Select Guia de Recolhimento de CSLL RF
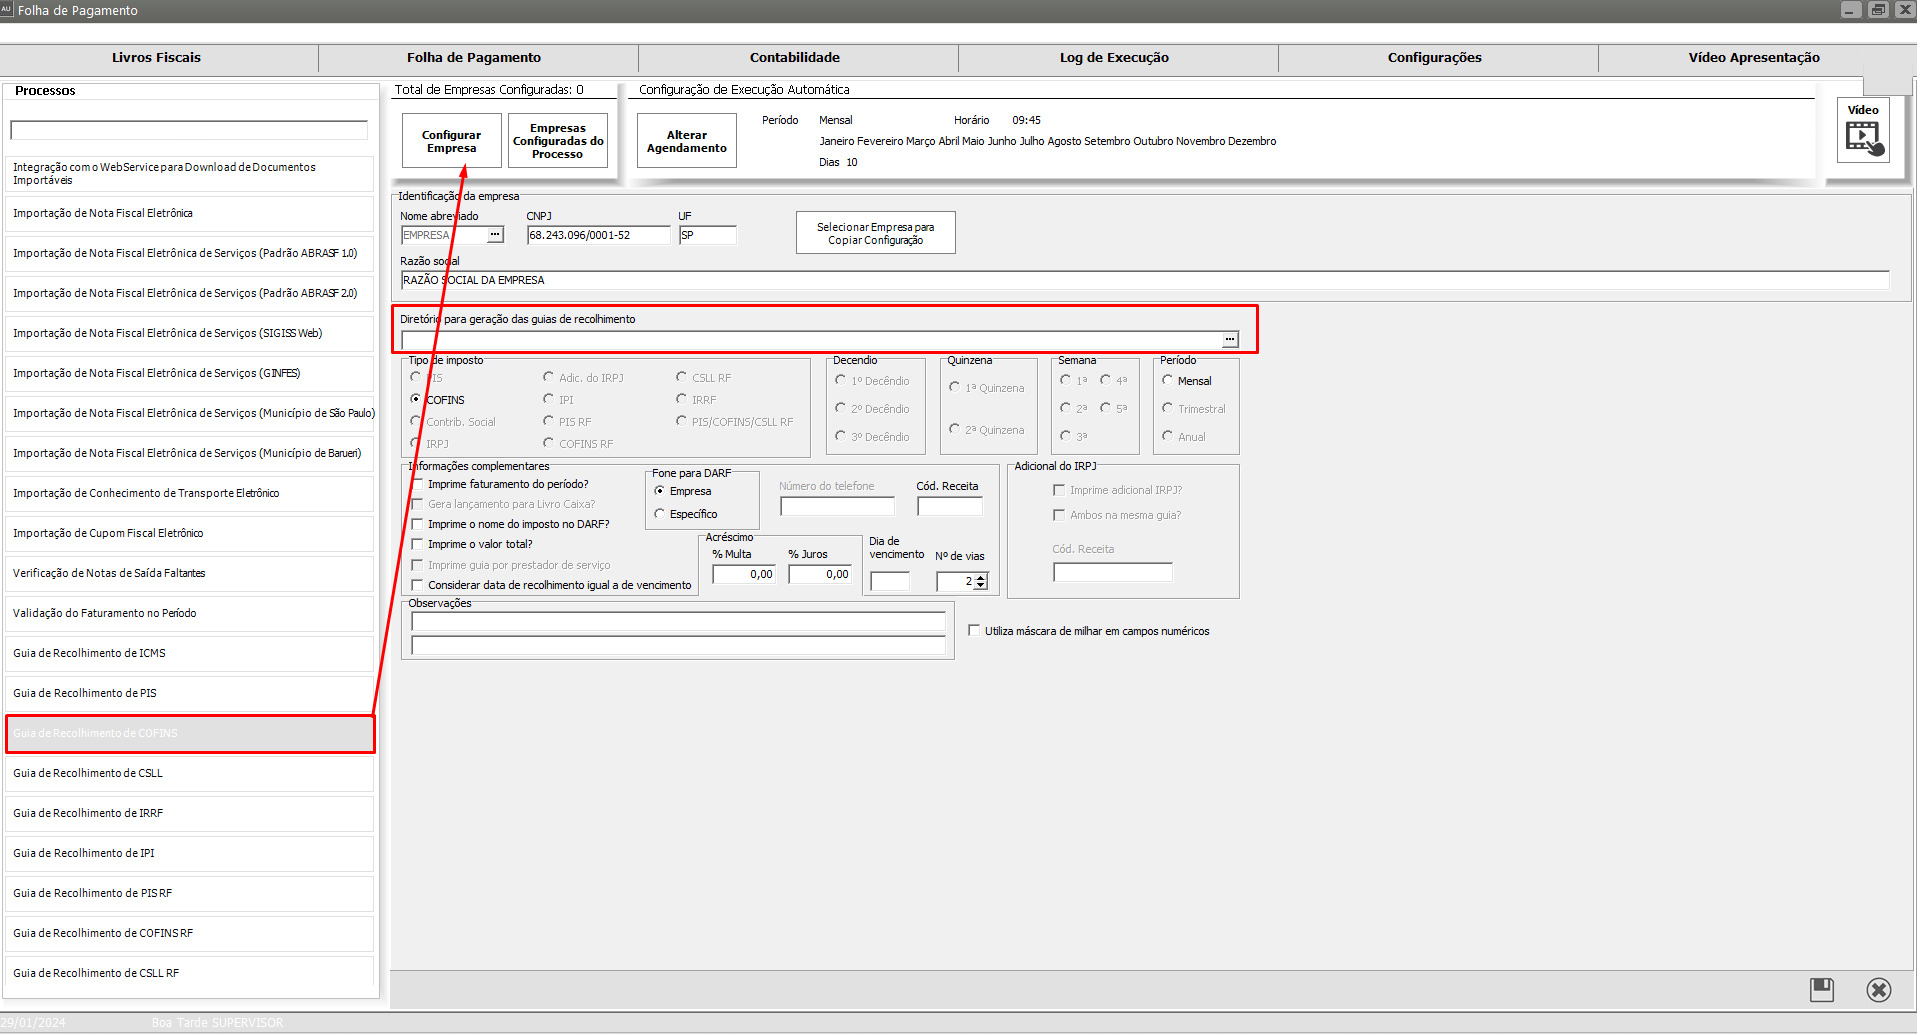 [190, 973]
